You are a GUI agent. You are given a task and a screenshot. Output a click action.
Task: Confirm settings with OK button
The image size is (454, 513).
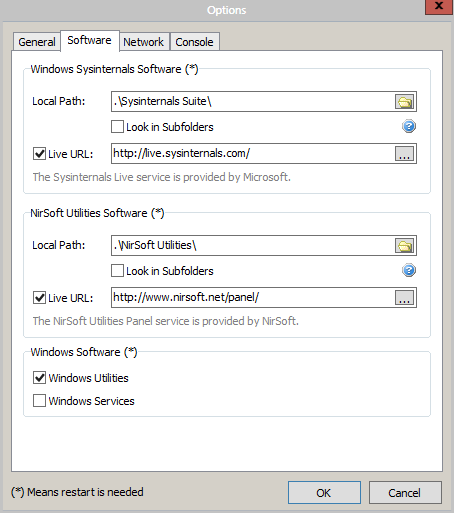coord(324,492)
